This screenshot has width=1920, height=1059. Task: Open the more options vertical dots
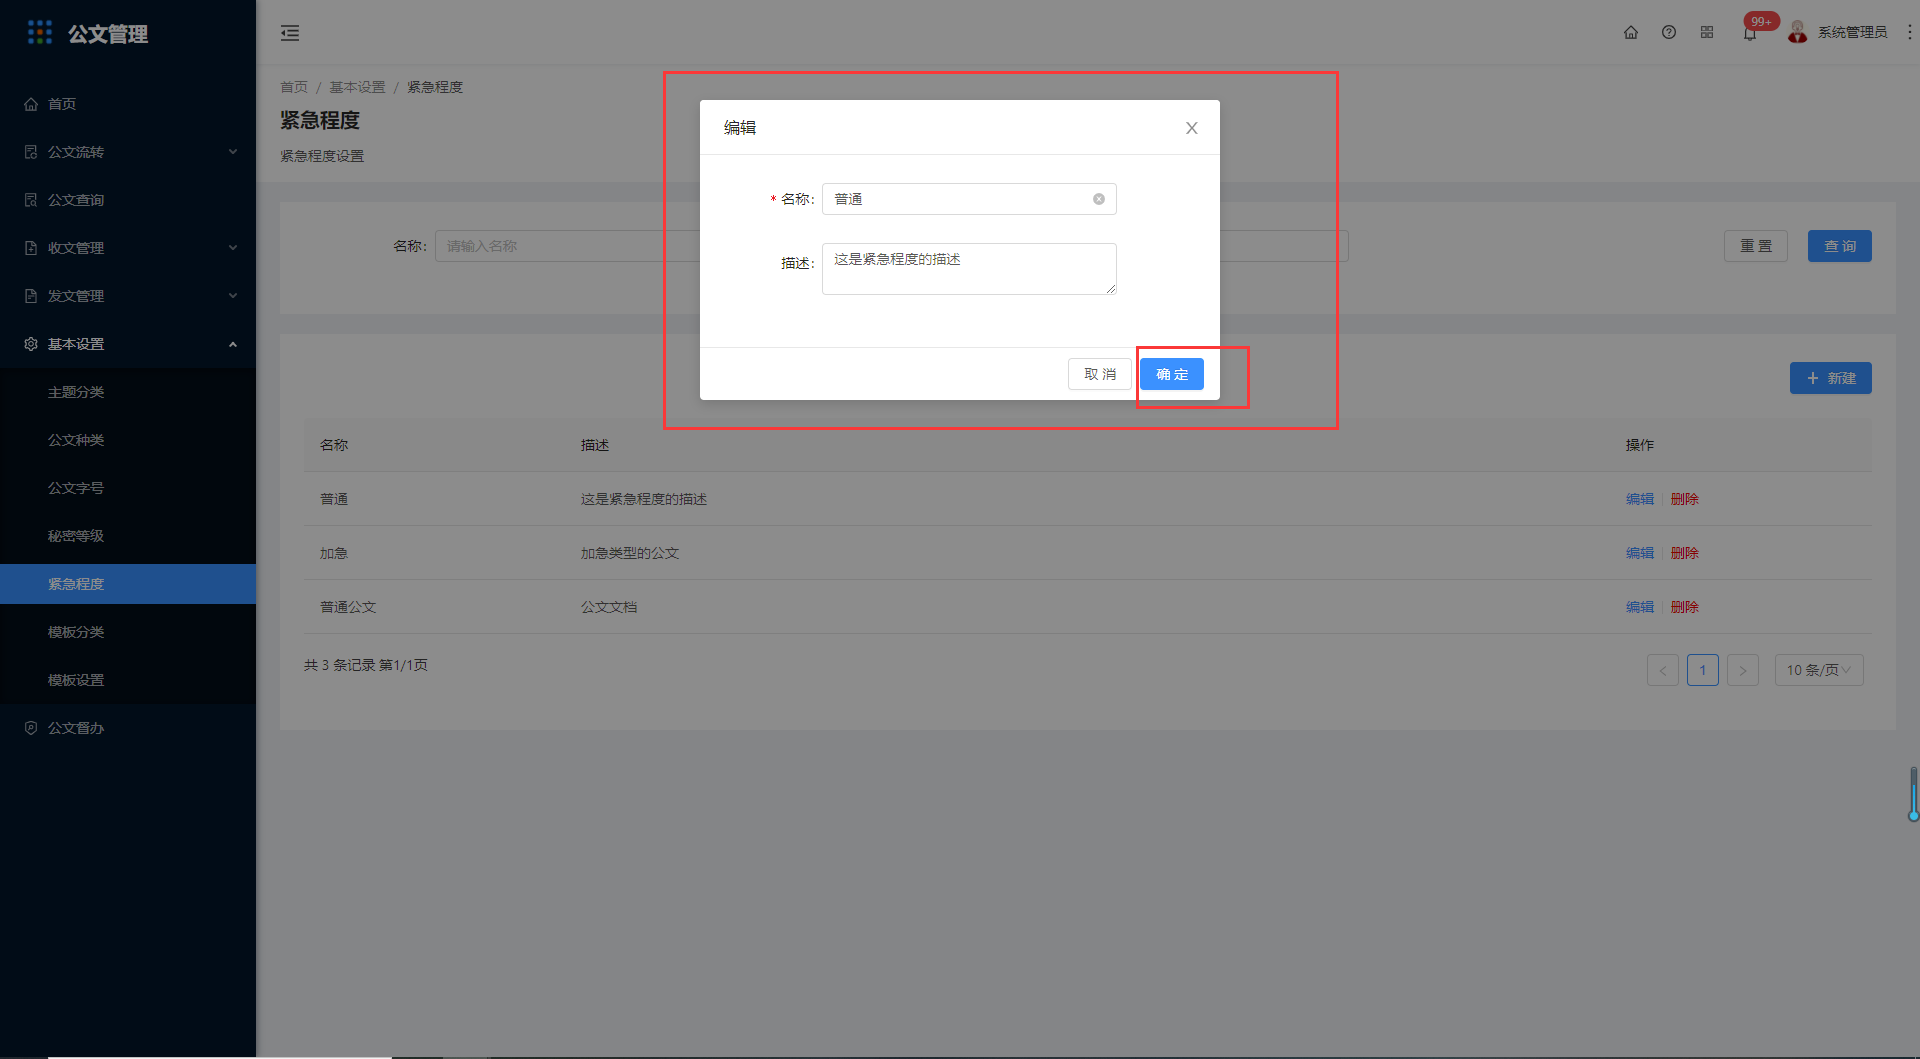[1909, 32]
